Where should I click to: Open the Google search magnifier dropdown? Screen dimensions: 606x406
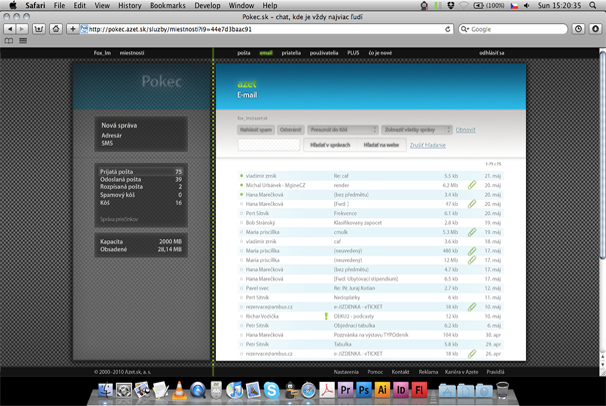467,29
